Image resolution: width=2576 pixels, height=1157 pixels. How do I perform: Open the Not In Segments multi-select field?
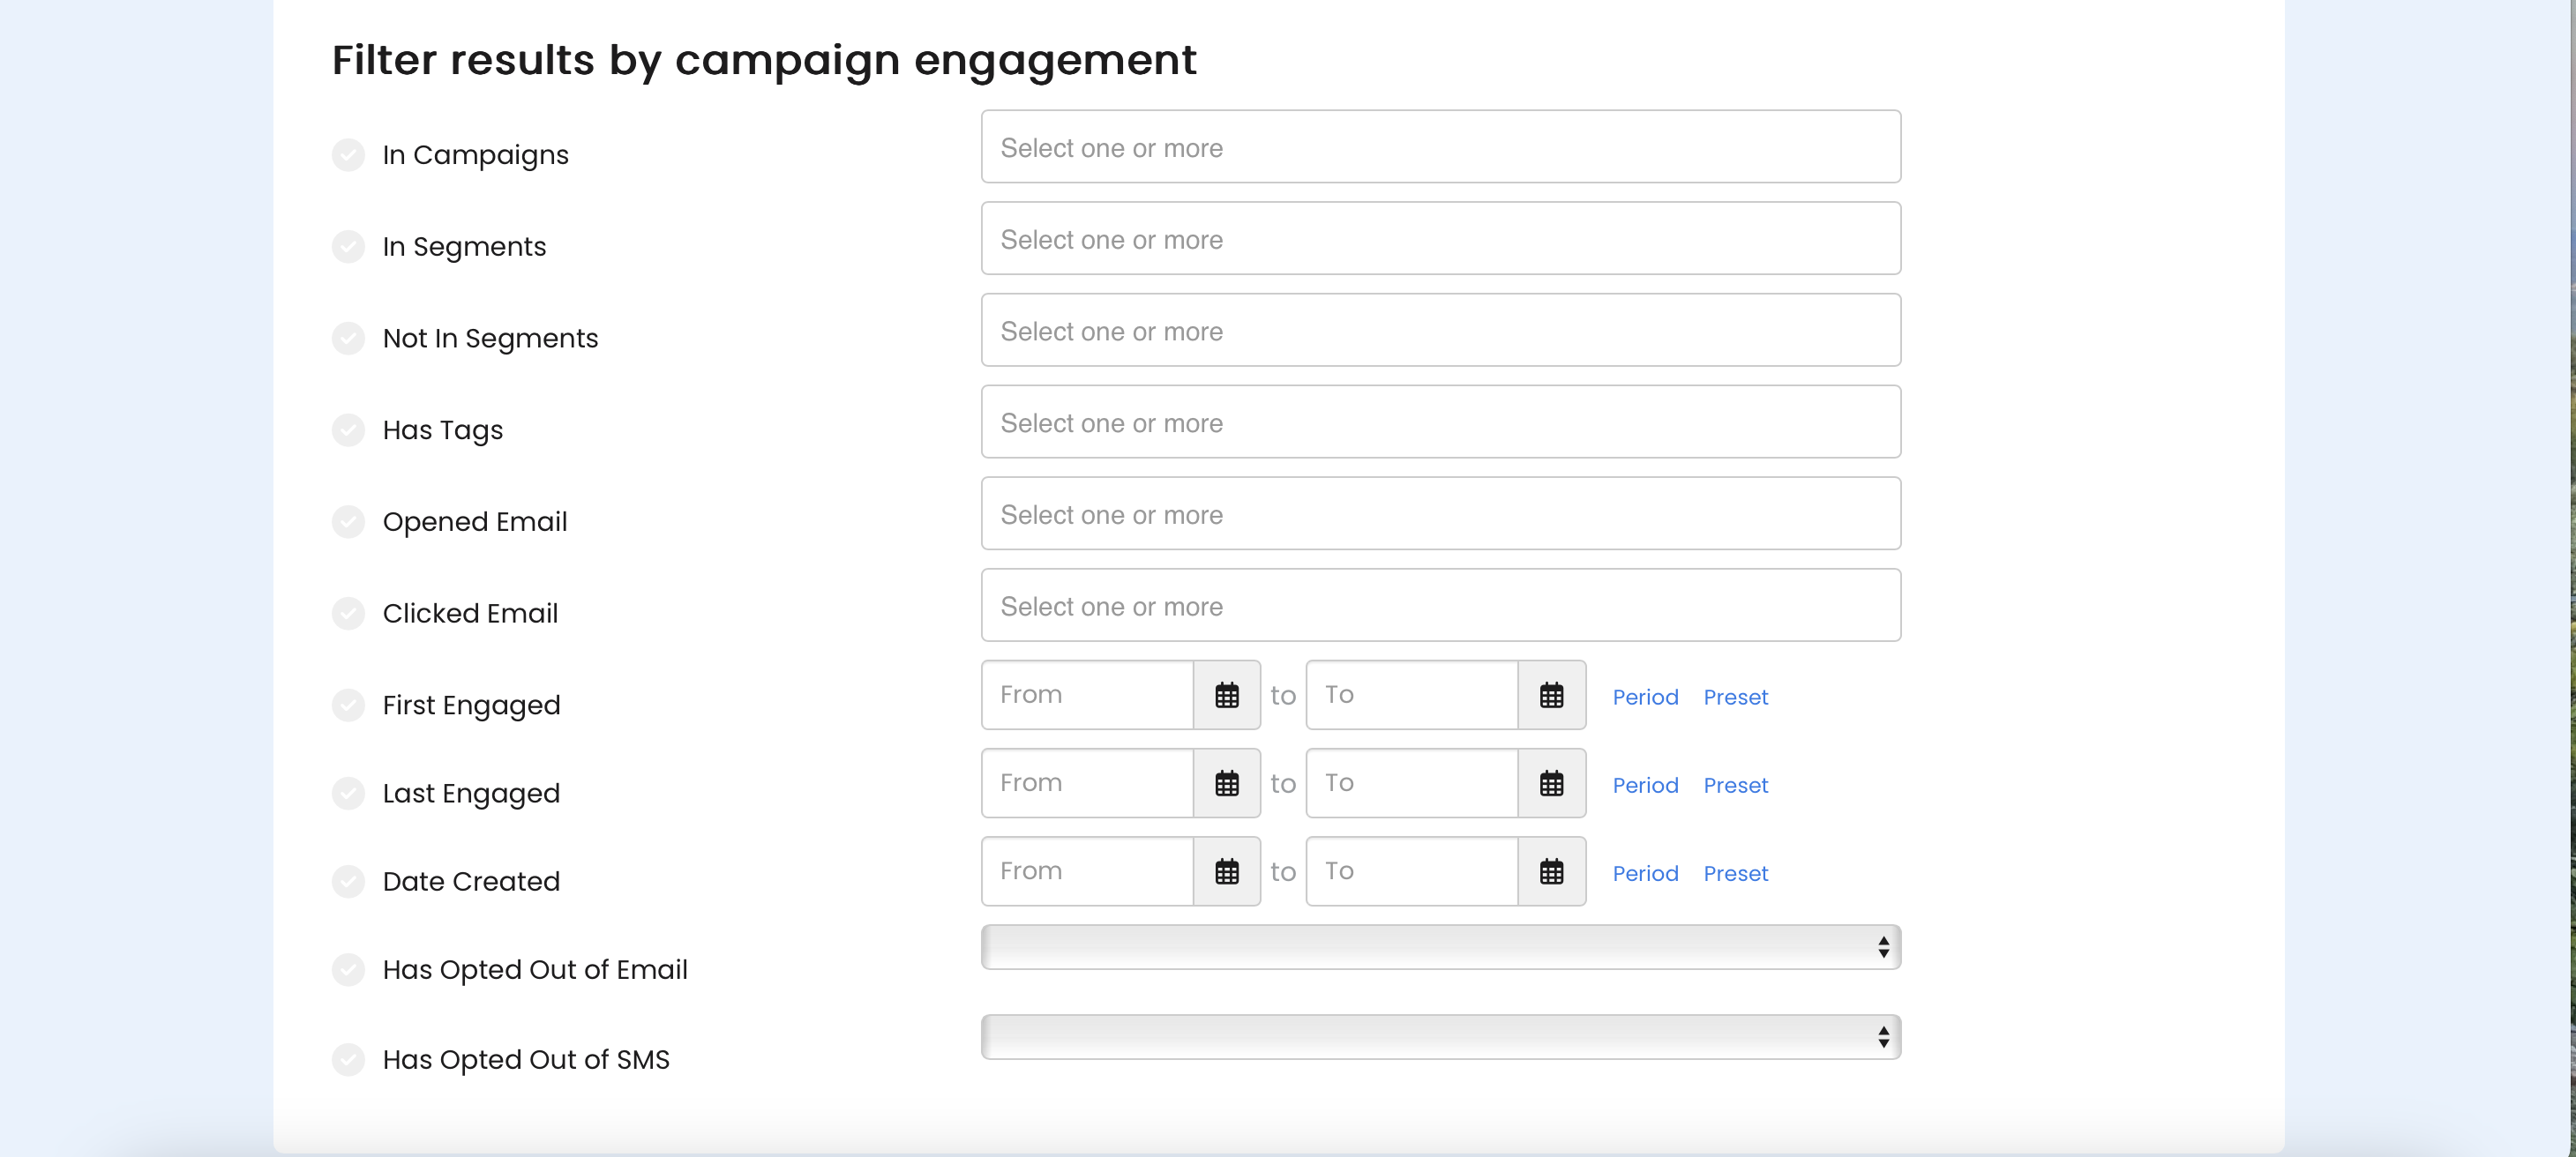point(1441,330)
